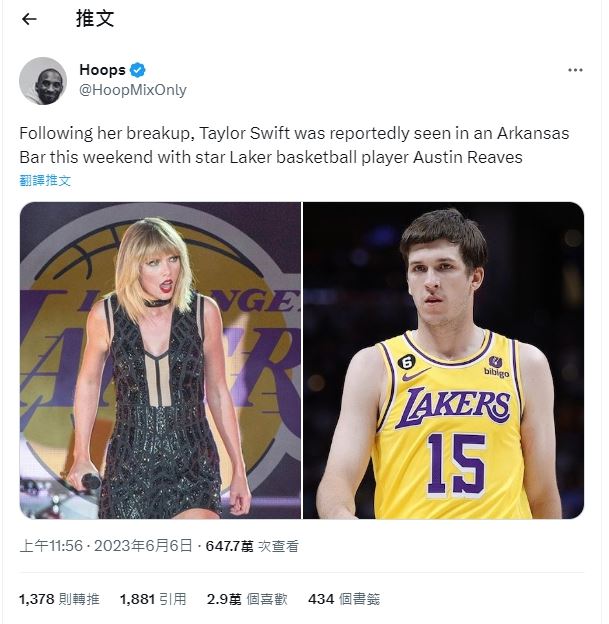609x624 pixels.
Task: Open the right photo of Lakers player
Action: [x=443, y=360]
